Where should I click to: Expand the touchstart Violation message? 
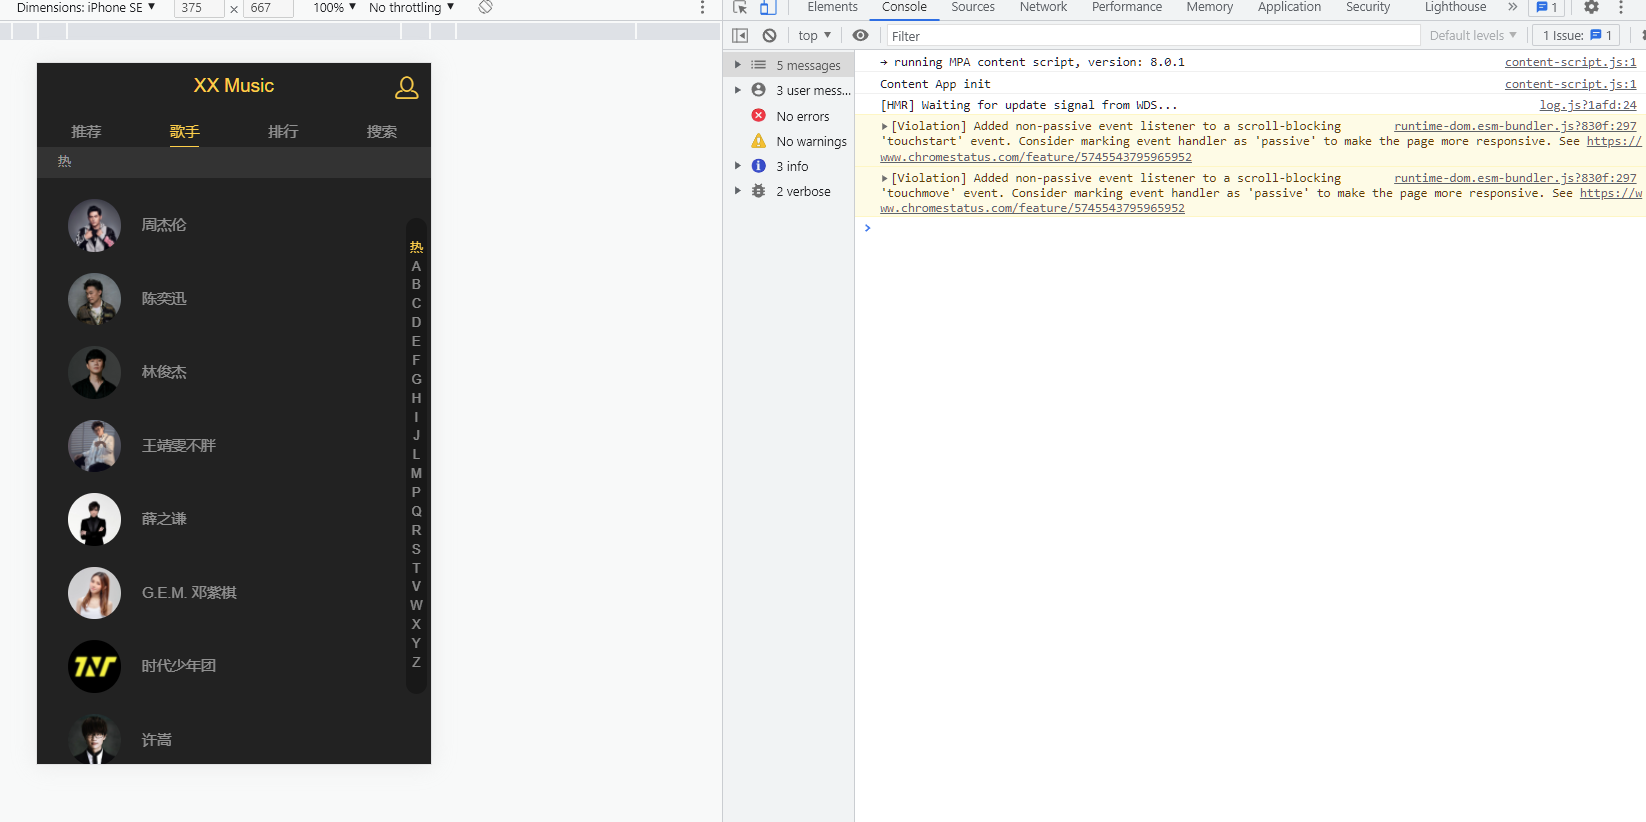884,126
